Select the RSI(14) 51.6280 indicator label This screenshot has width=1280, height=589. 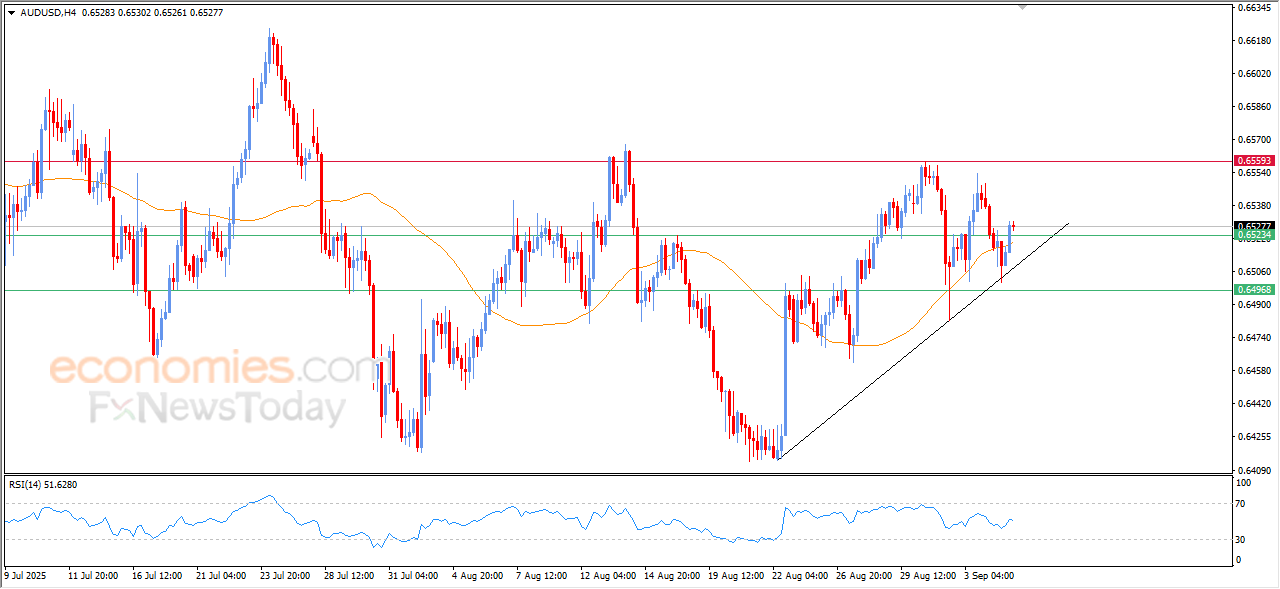[x=43, y=485]
